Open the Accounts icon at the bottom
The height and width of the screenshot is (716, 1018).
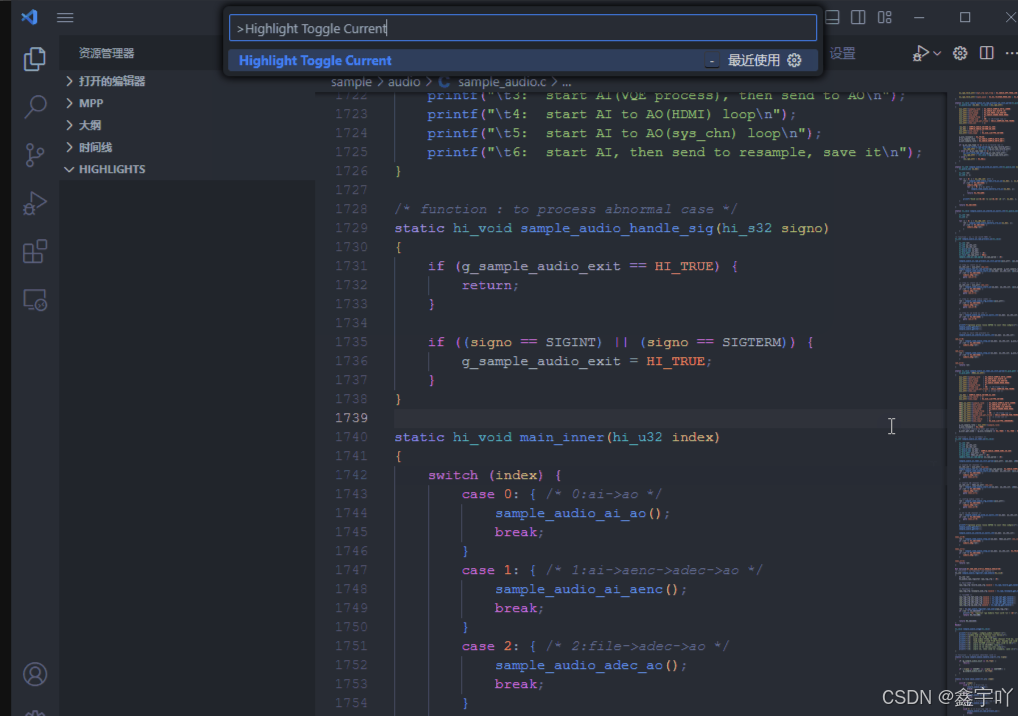click(35, 674)
